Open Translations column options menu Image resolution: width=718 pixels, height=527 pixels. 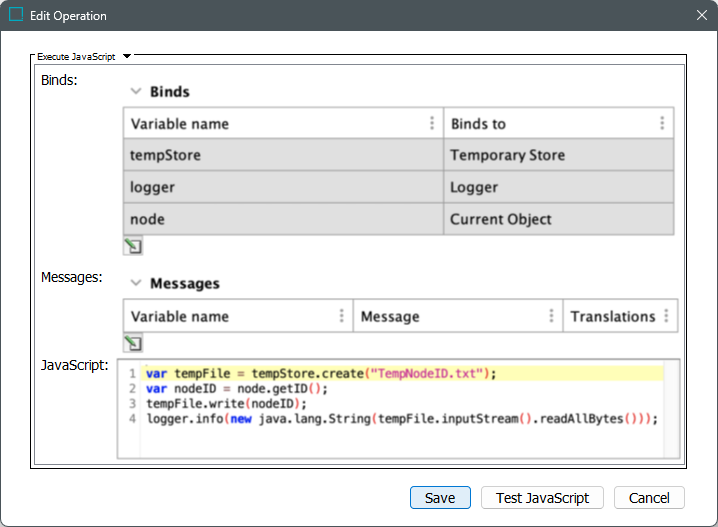(x=667, y=316)
